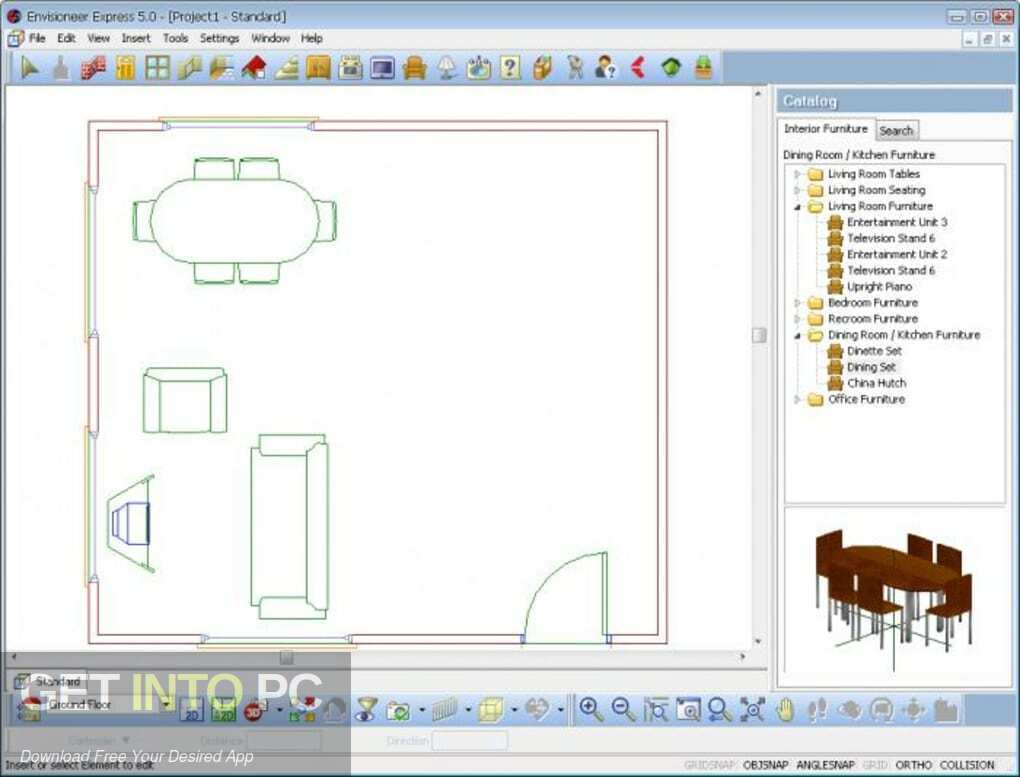Open the Insert menu
This screenshot has height=777, width=1020.
136,38
